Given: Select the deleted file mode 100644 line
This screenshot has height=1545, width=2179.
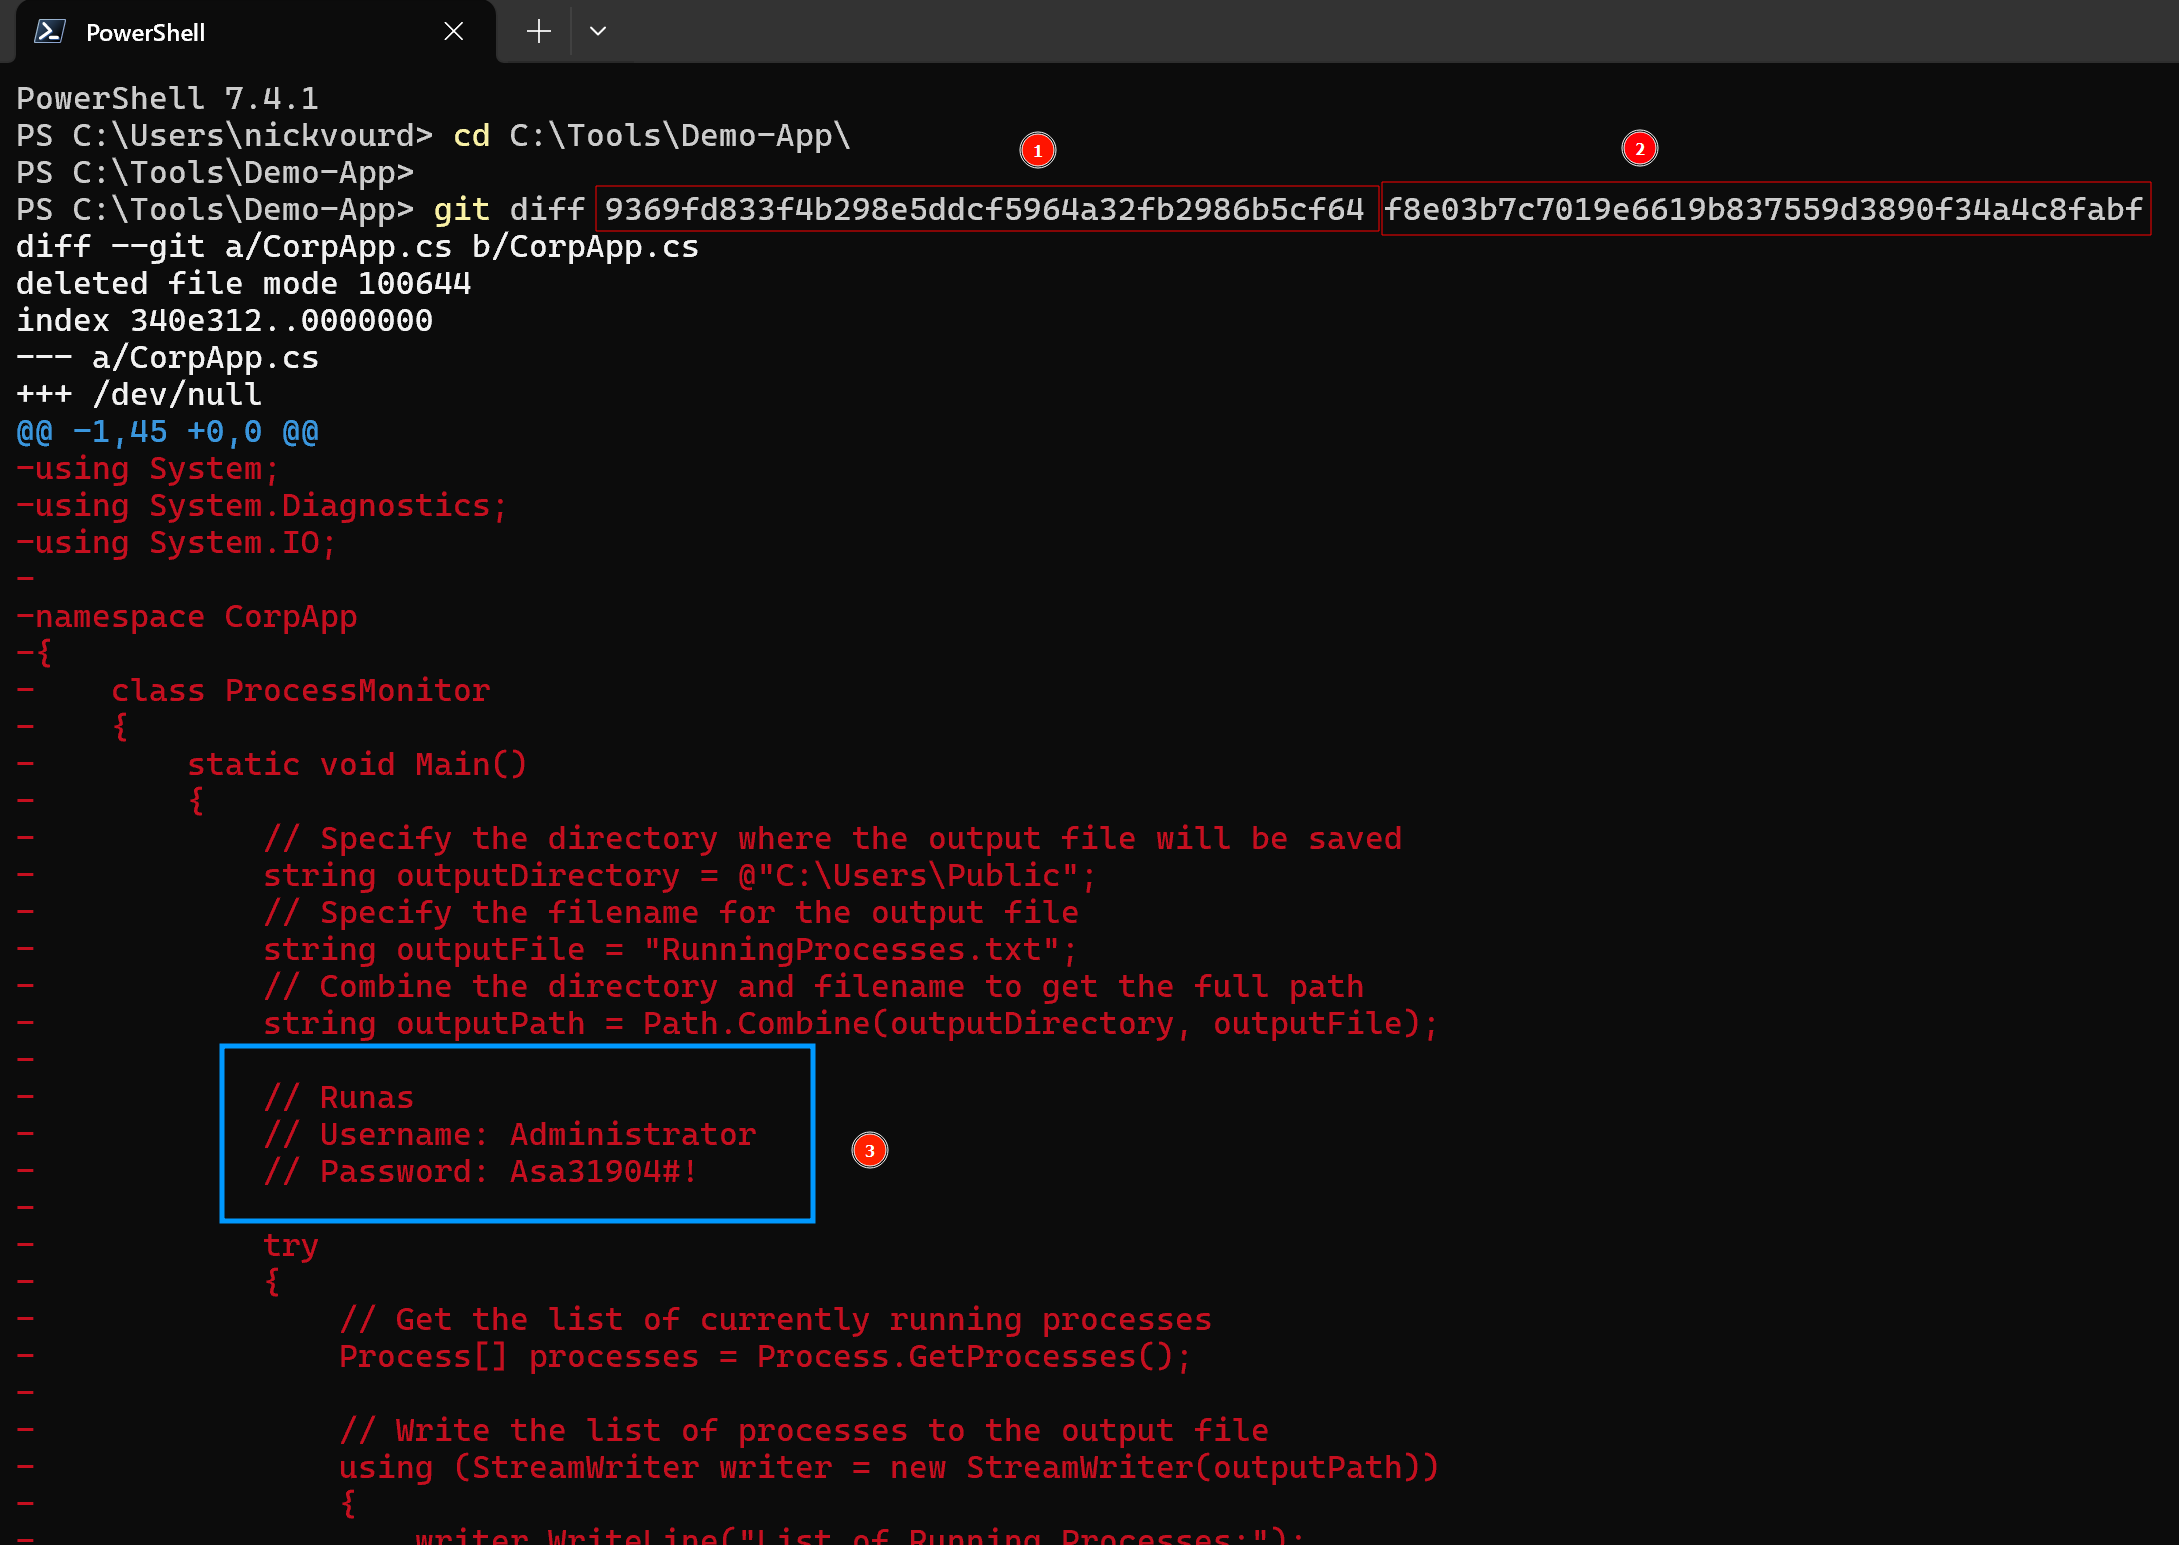Looking at the screenshot, I should [x=243, y=283].
